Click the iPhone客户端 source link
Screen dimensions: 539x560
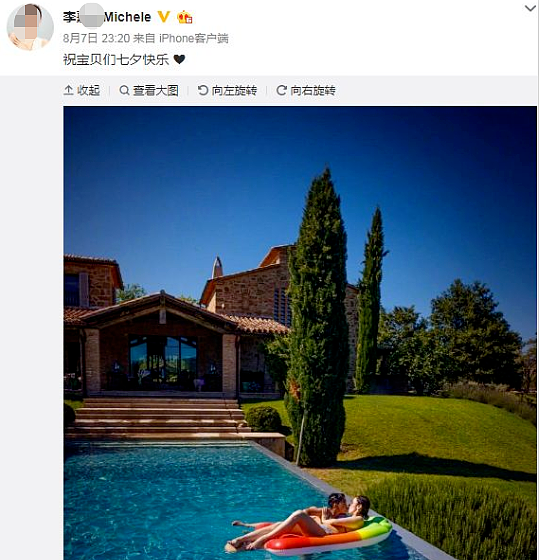pos(194,38)
